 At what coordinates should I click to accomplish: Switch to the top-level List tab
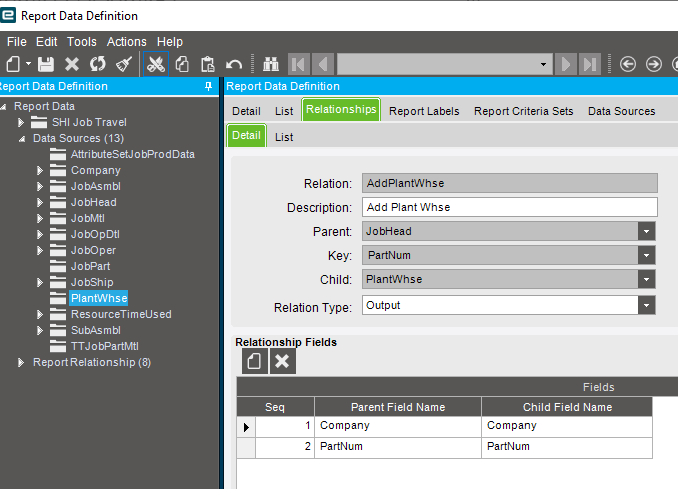pos(284,111)
